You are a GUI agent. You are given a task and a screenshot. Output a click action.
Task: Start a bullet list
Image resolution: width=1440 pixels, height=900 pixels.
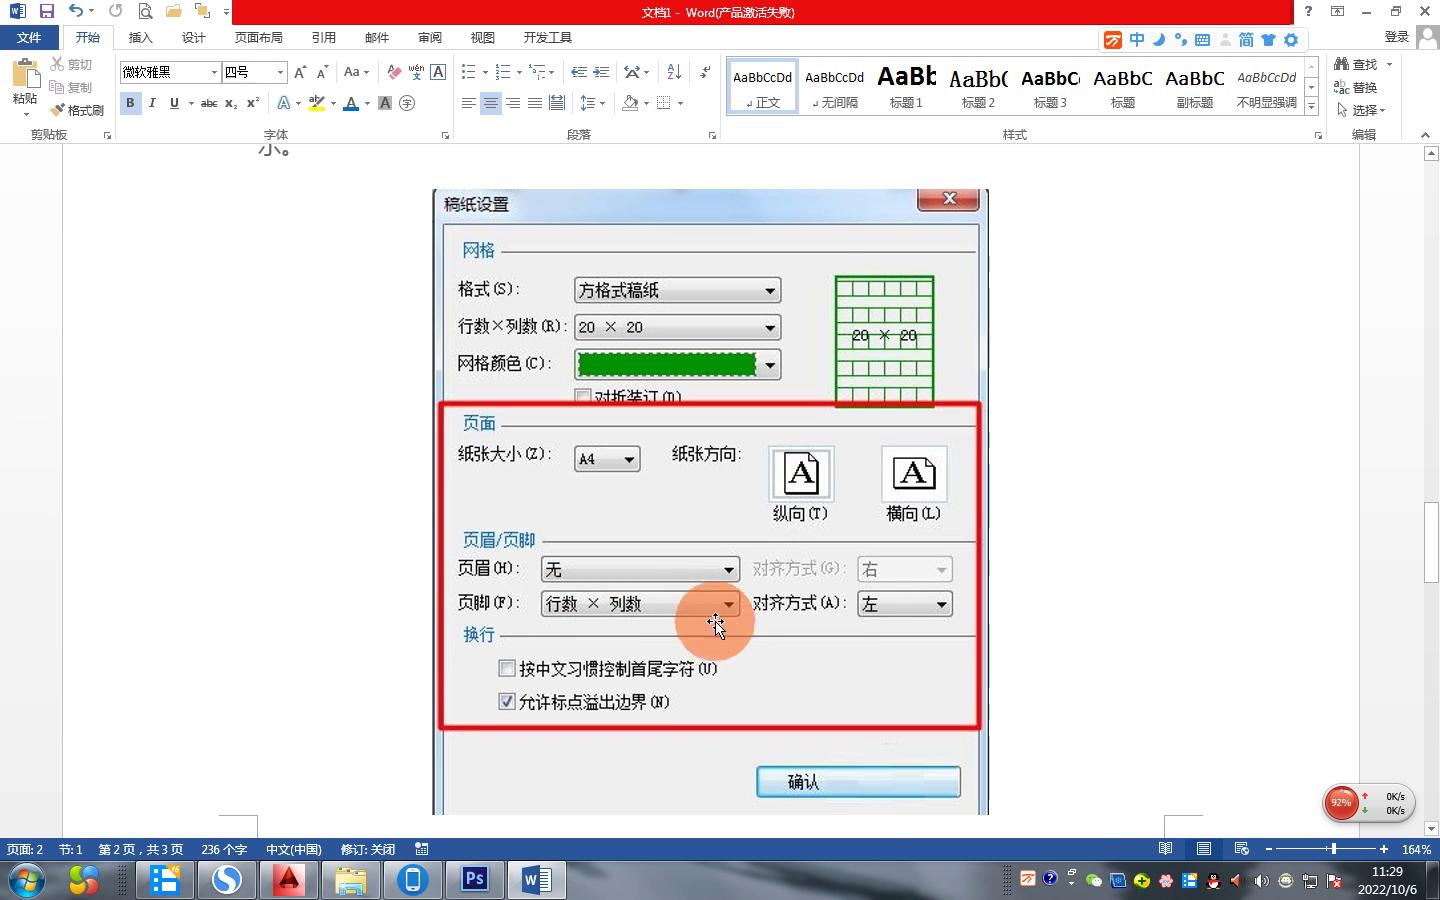468,72
